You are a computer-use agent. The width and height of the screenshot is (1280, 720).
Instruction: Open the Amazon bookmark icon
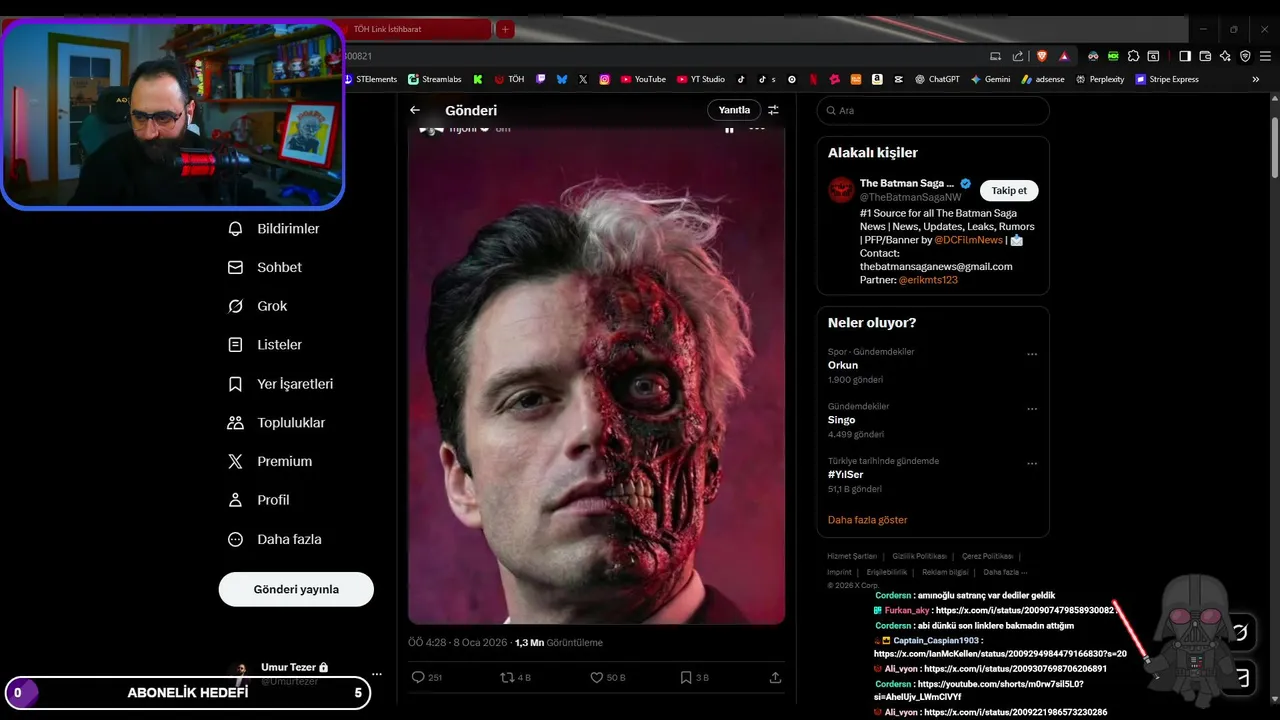877,79
